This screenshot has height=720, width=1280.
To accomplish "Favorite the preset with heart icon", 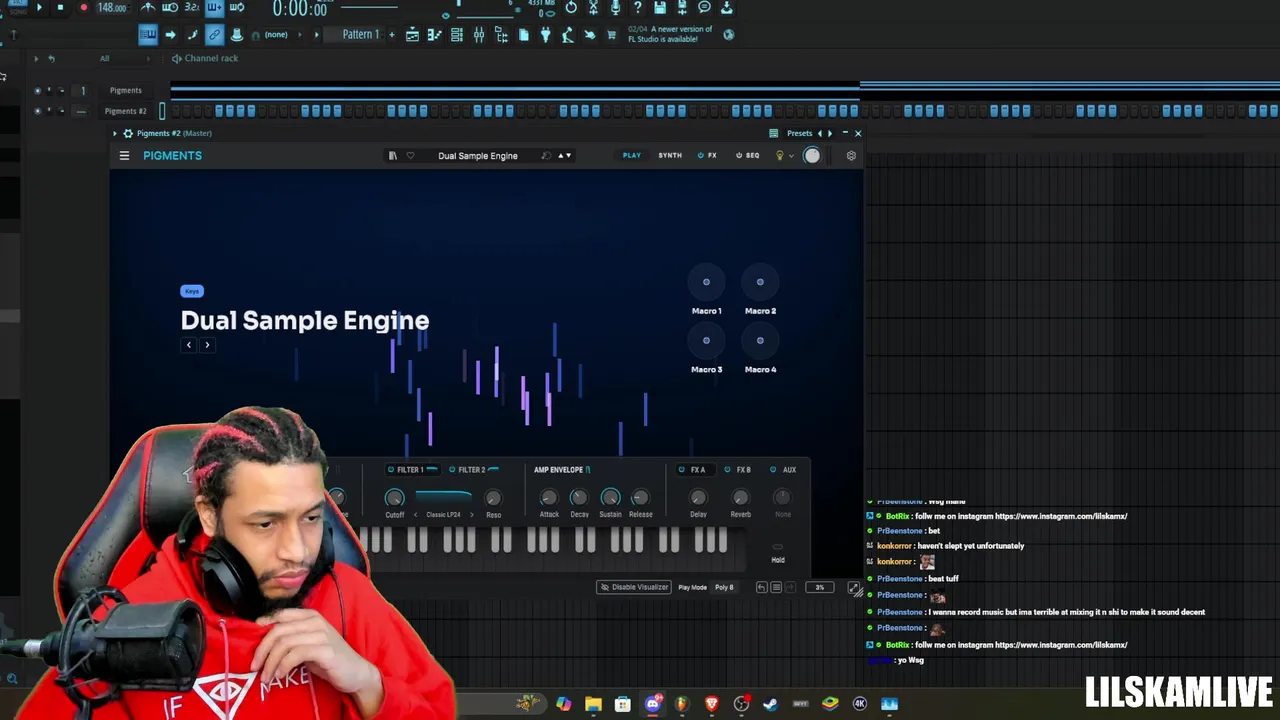I will point(410,156).
